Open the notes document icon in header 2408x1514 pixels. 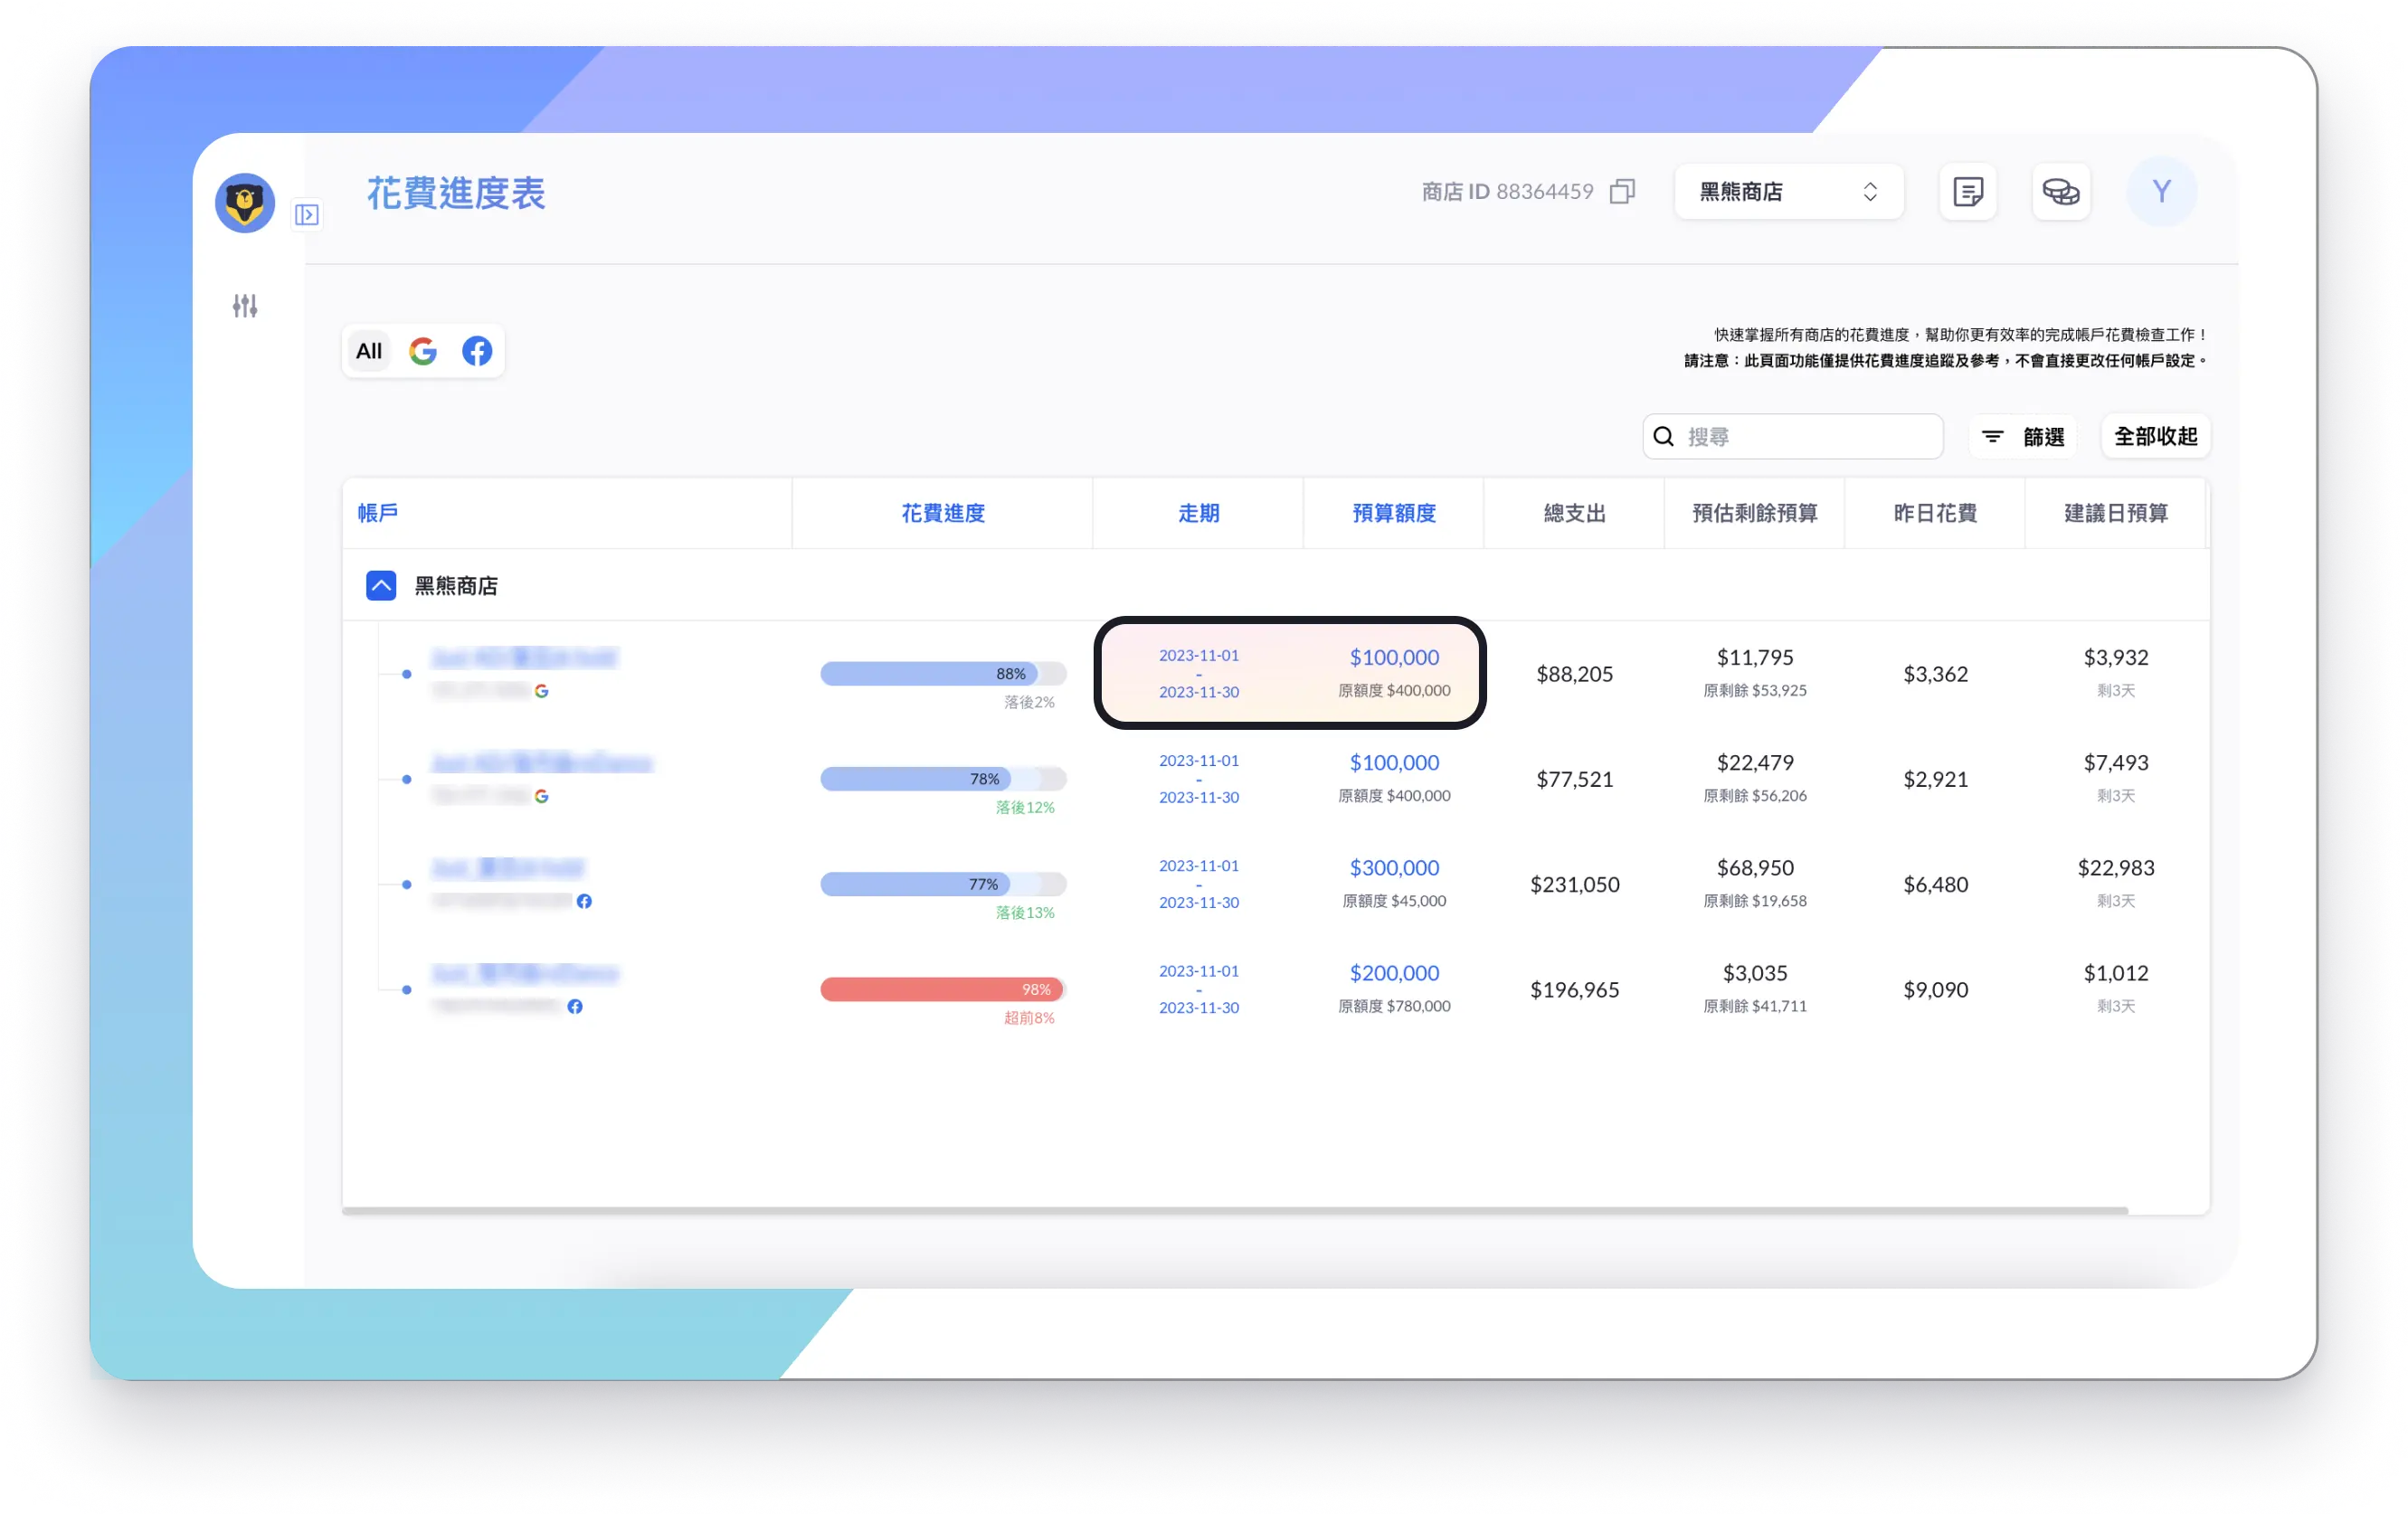pos(1967,191)
